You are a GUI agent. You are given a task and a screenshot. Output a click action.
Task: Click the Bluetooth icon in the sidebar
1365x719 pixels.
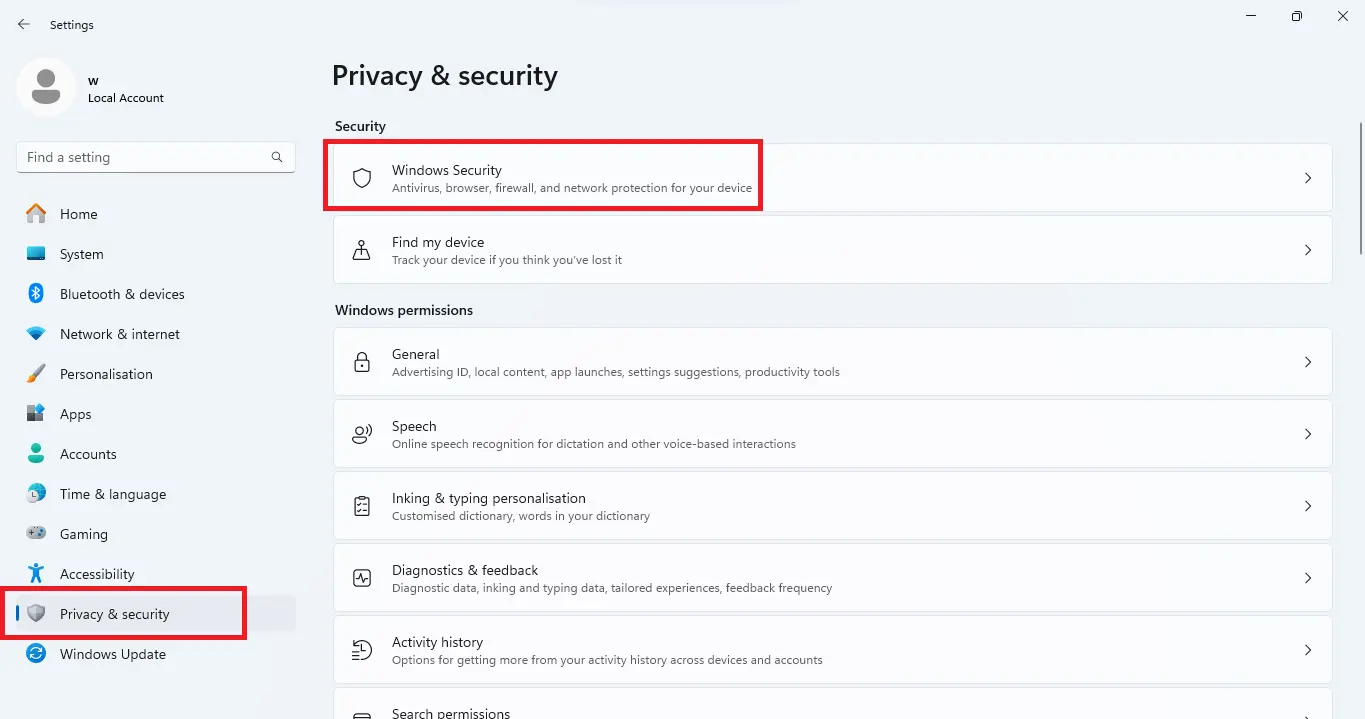pos(36,294)
